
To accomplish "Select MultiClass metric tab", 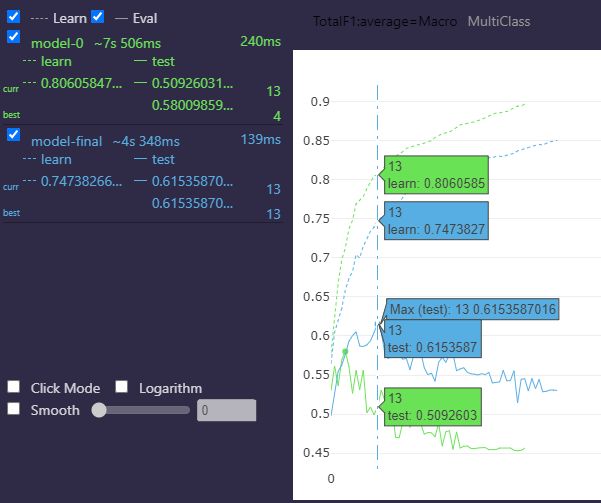I will coord(499,21).
